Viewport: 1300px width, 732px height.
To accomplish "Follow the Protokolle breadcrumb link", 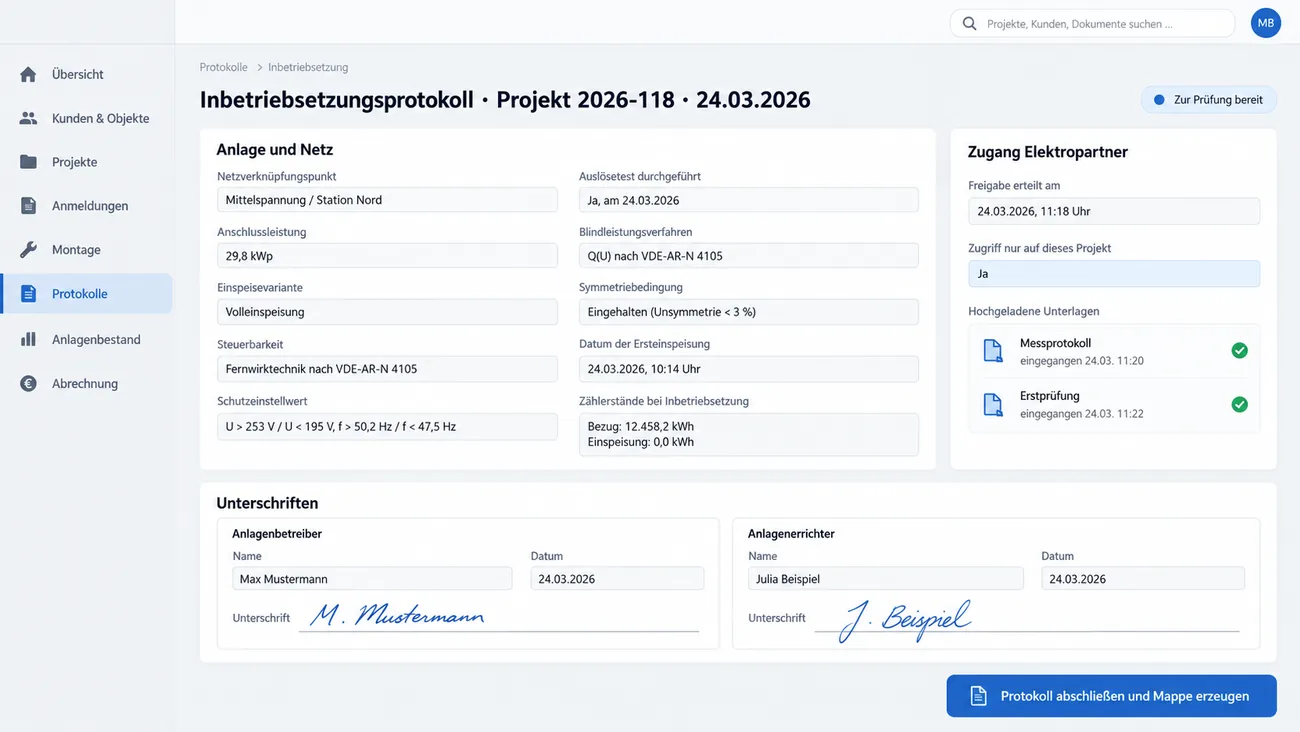I will [223, 67].
